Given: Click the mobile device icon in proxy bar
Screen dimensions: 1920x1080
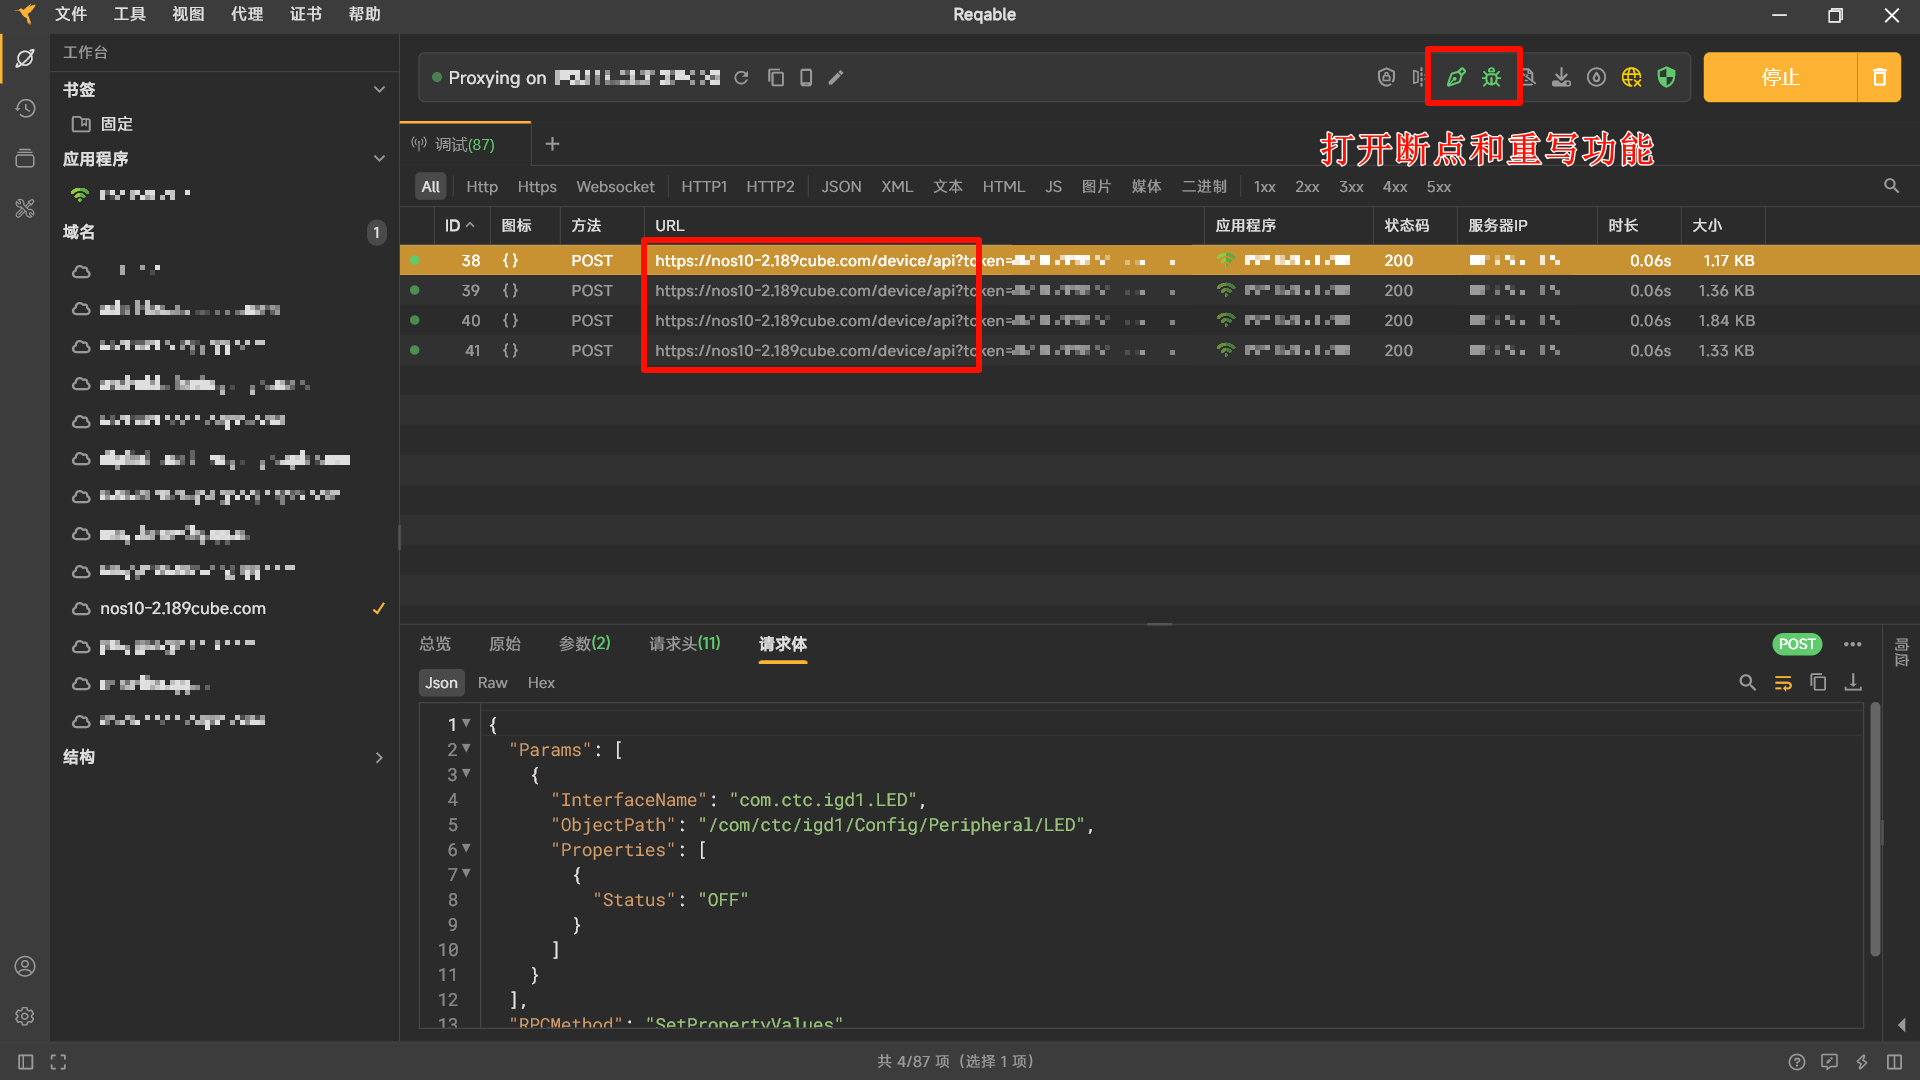Looking at the screenshot, I should (x=806, y=77).
